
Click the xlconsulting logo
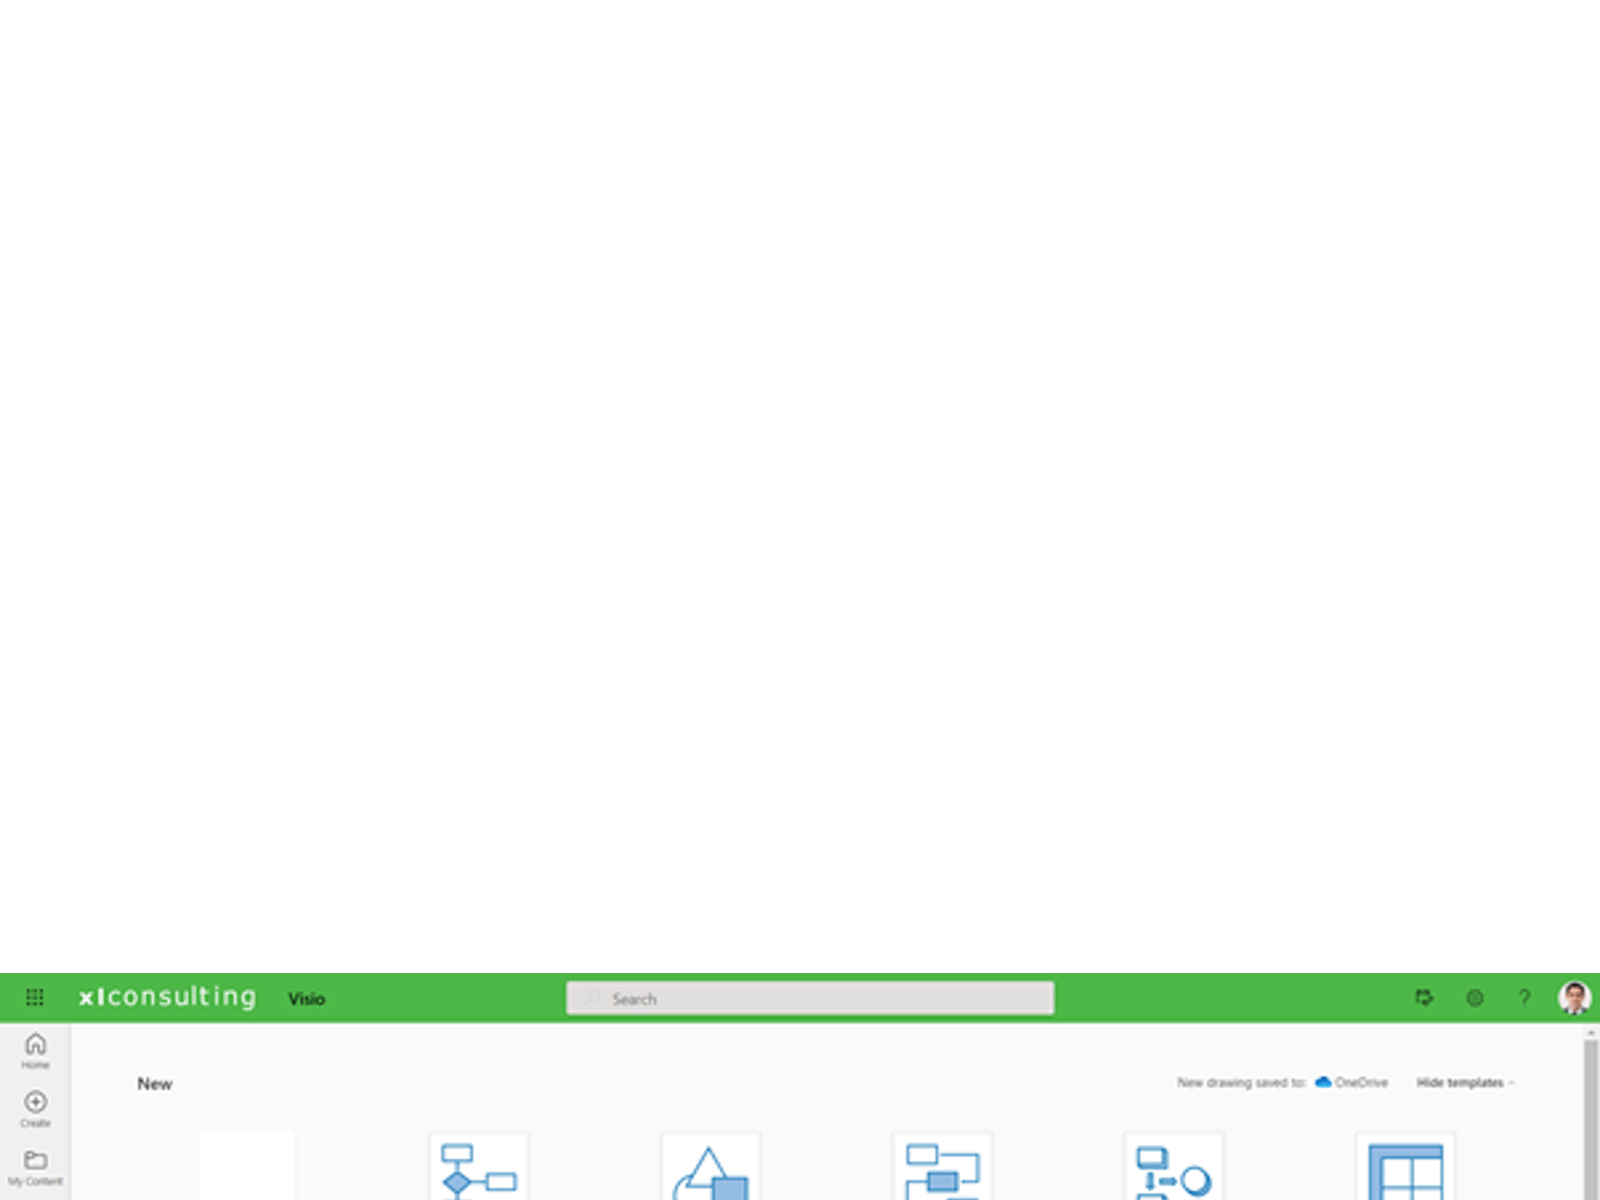(x=167, y=997)
